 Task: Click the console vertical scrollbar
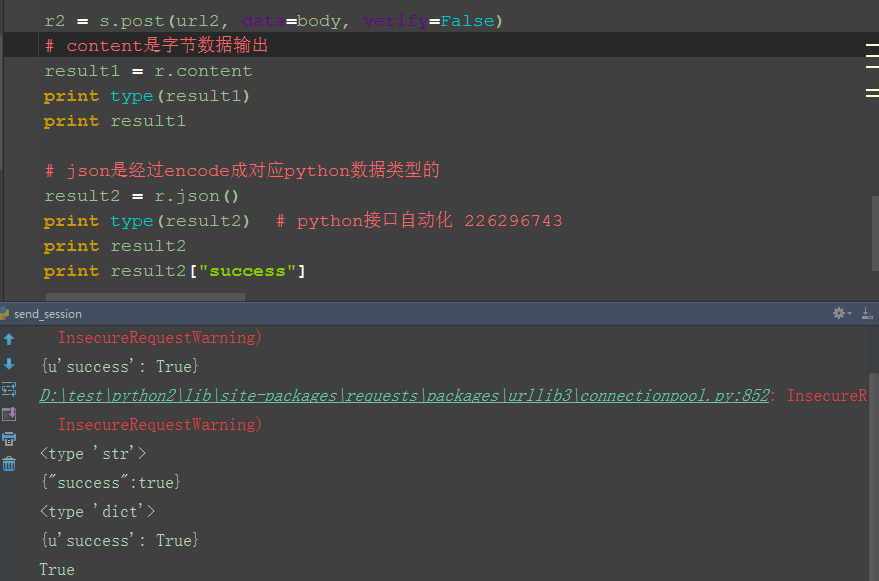click(x=874, y=477)
